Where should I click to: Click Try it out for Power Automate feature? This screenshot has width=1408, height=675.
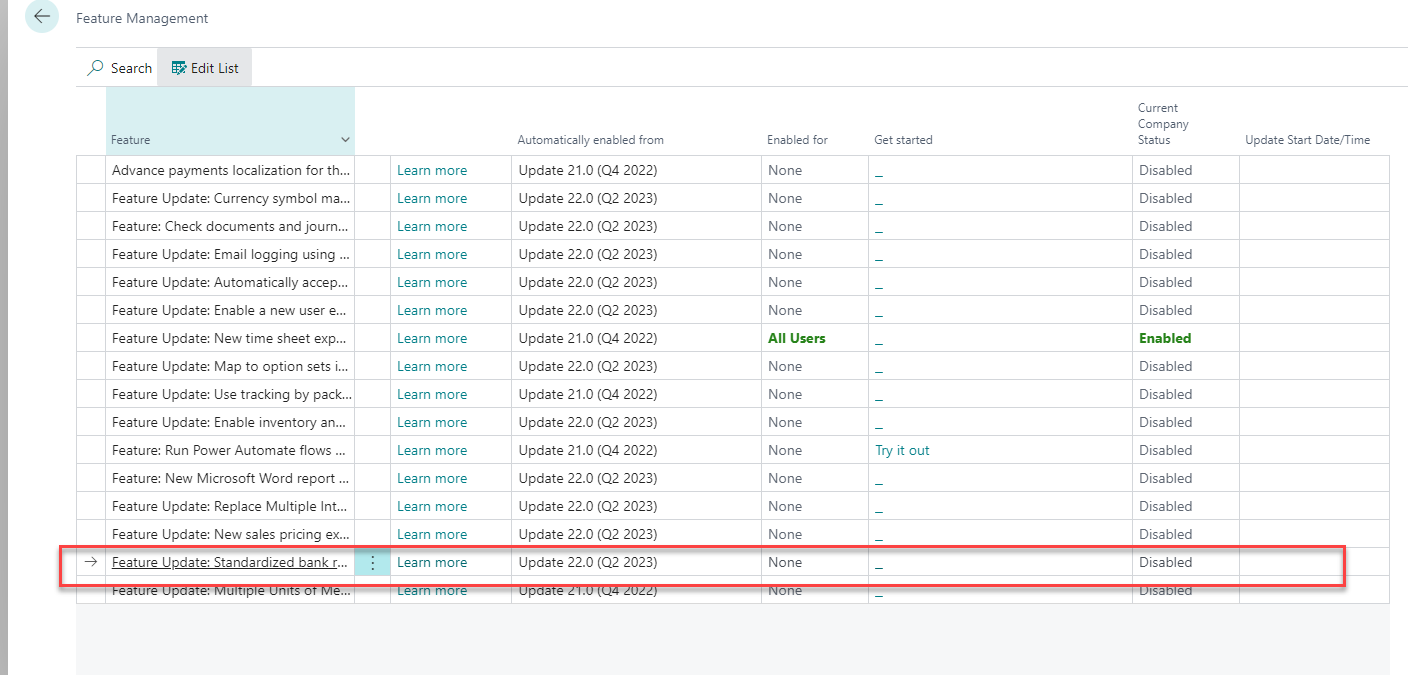pos(902,450)
